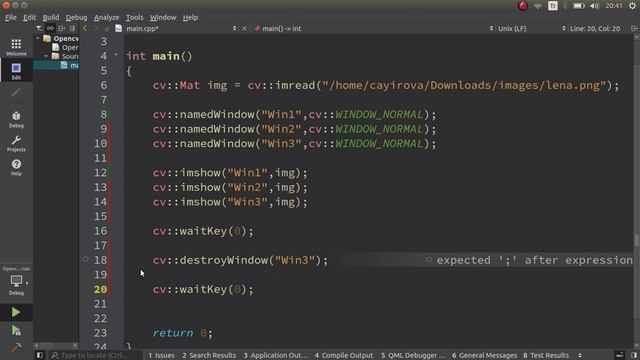This screenshot has width=640, height=360.
Task: Split the editor view
Action: click(634, 28)
